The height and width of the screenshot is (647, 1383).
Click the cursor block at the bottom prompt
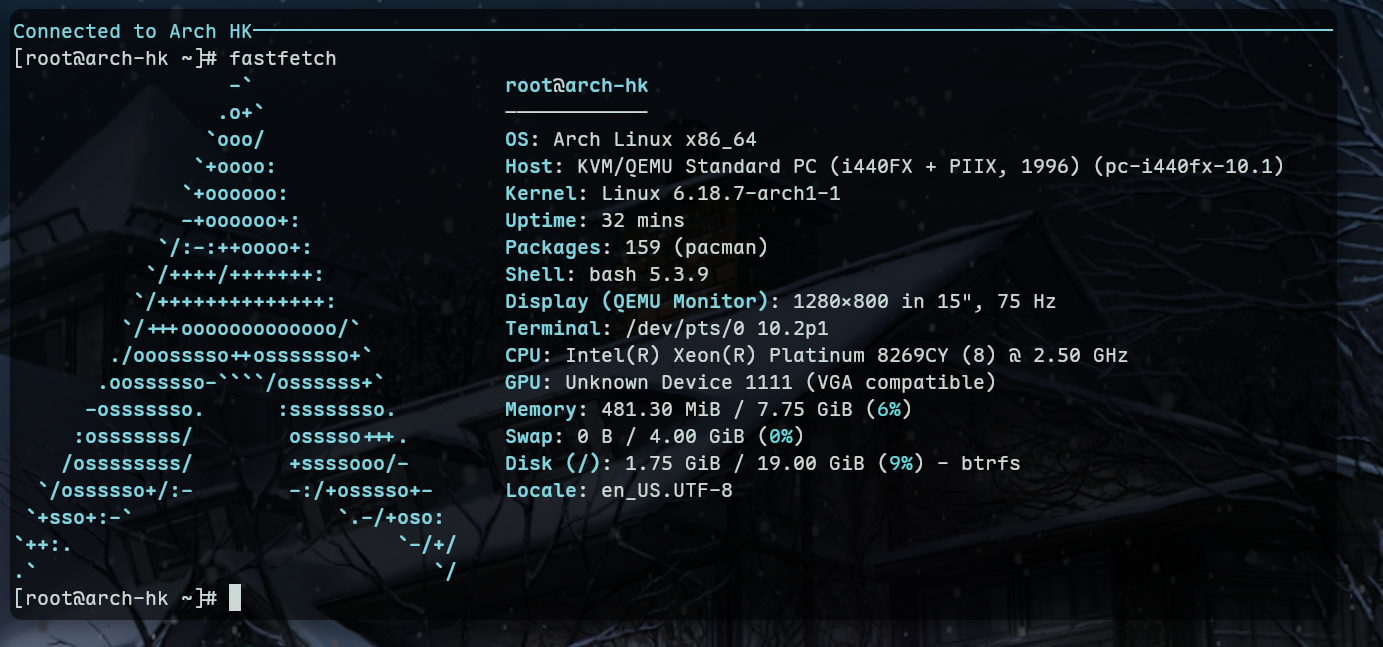235,598
